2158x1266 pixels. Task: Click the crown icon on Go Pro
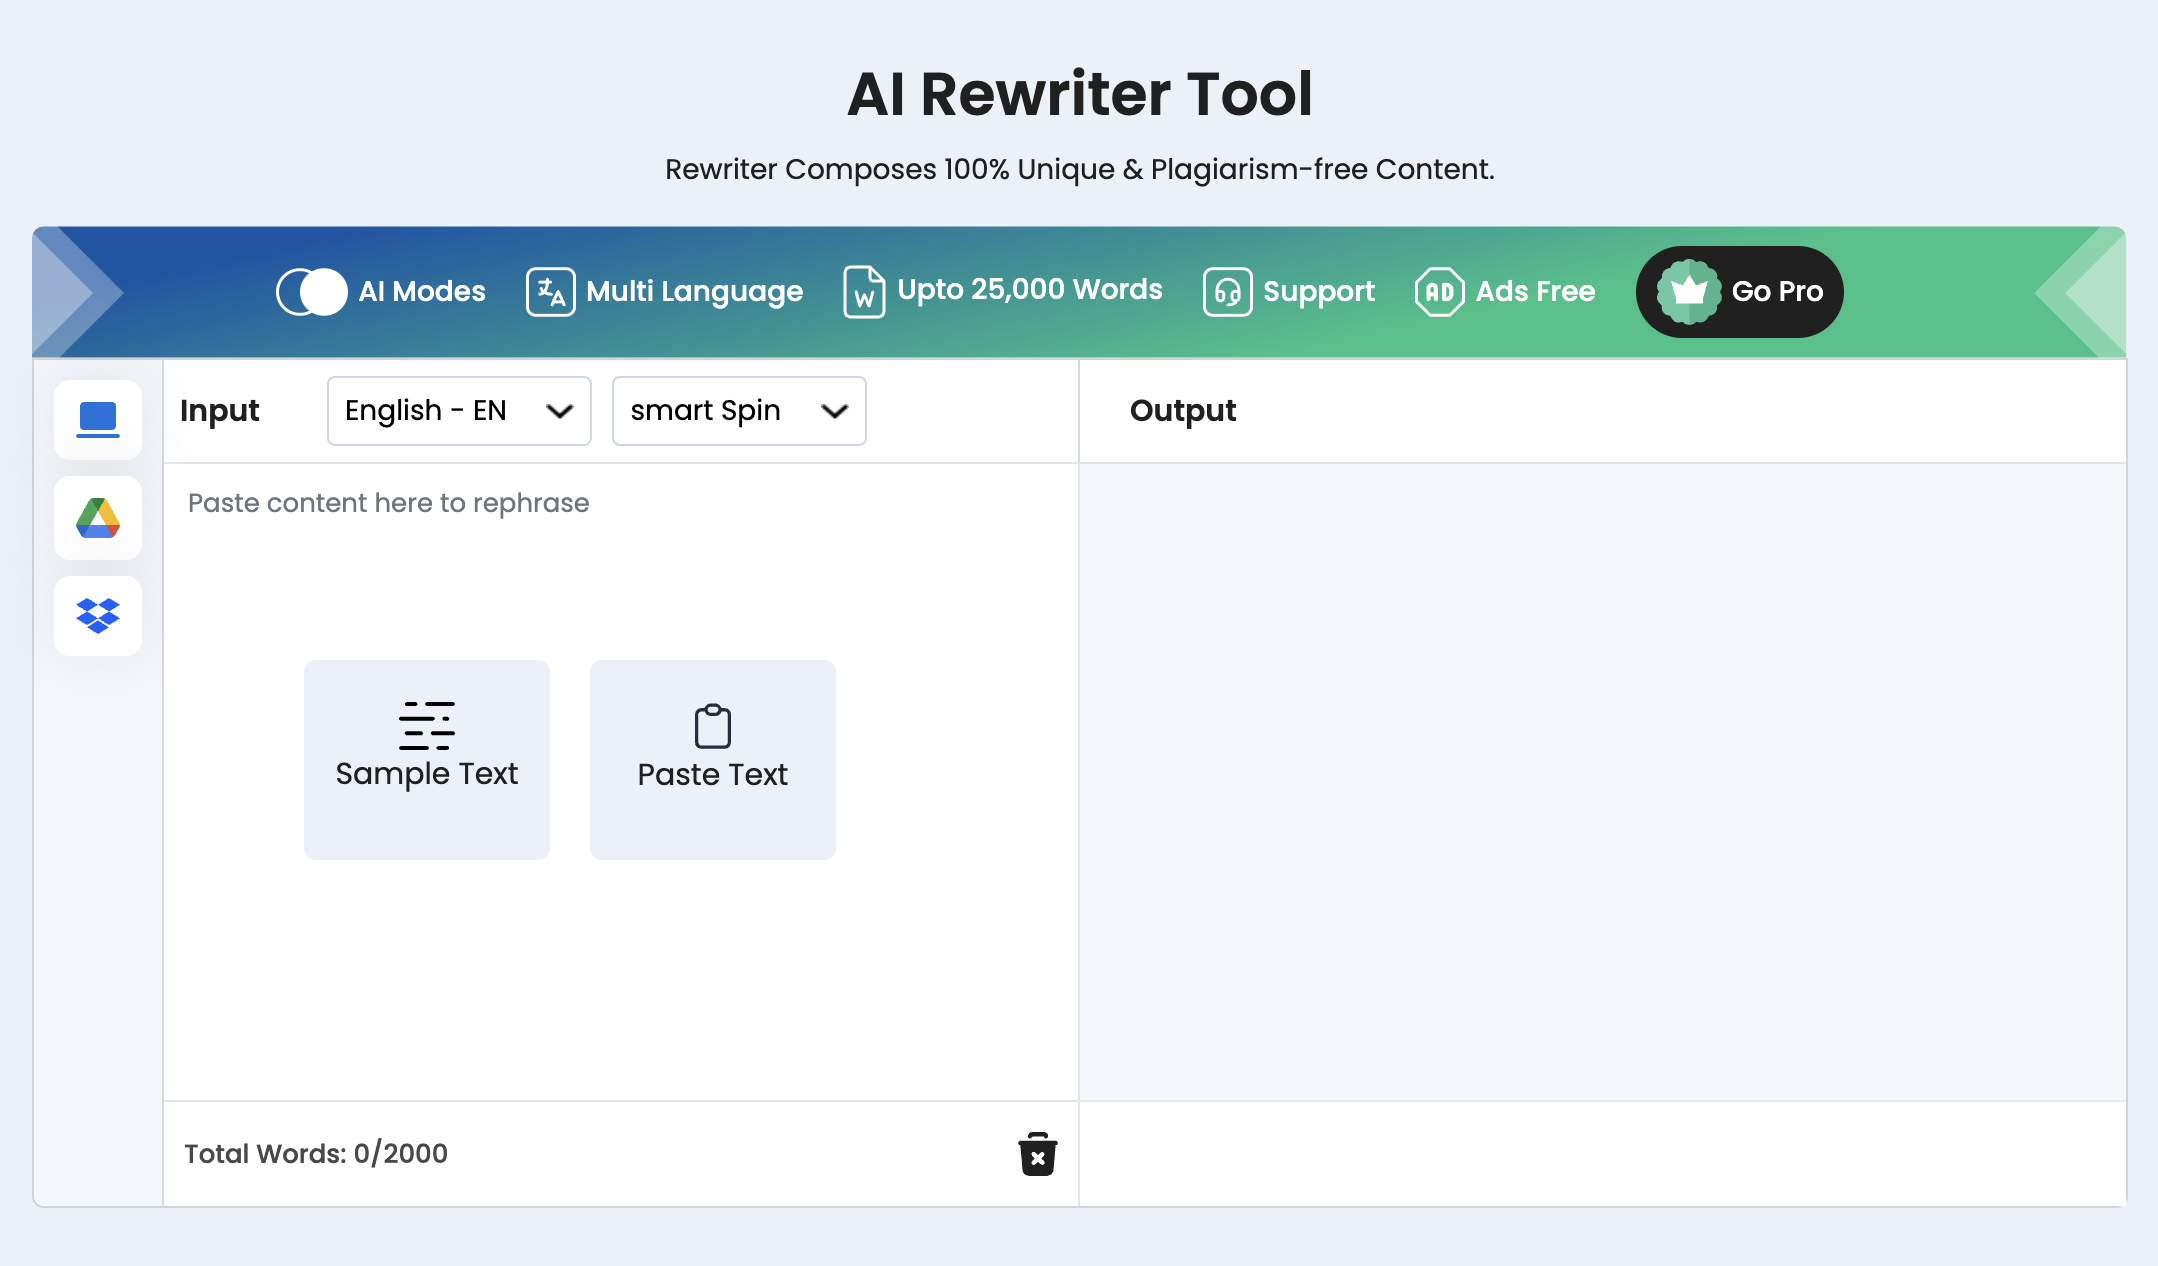(x=1689, y=292)
